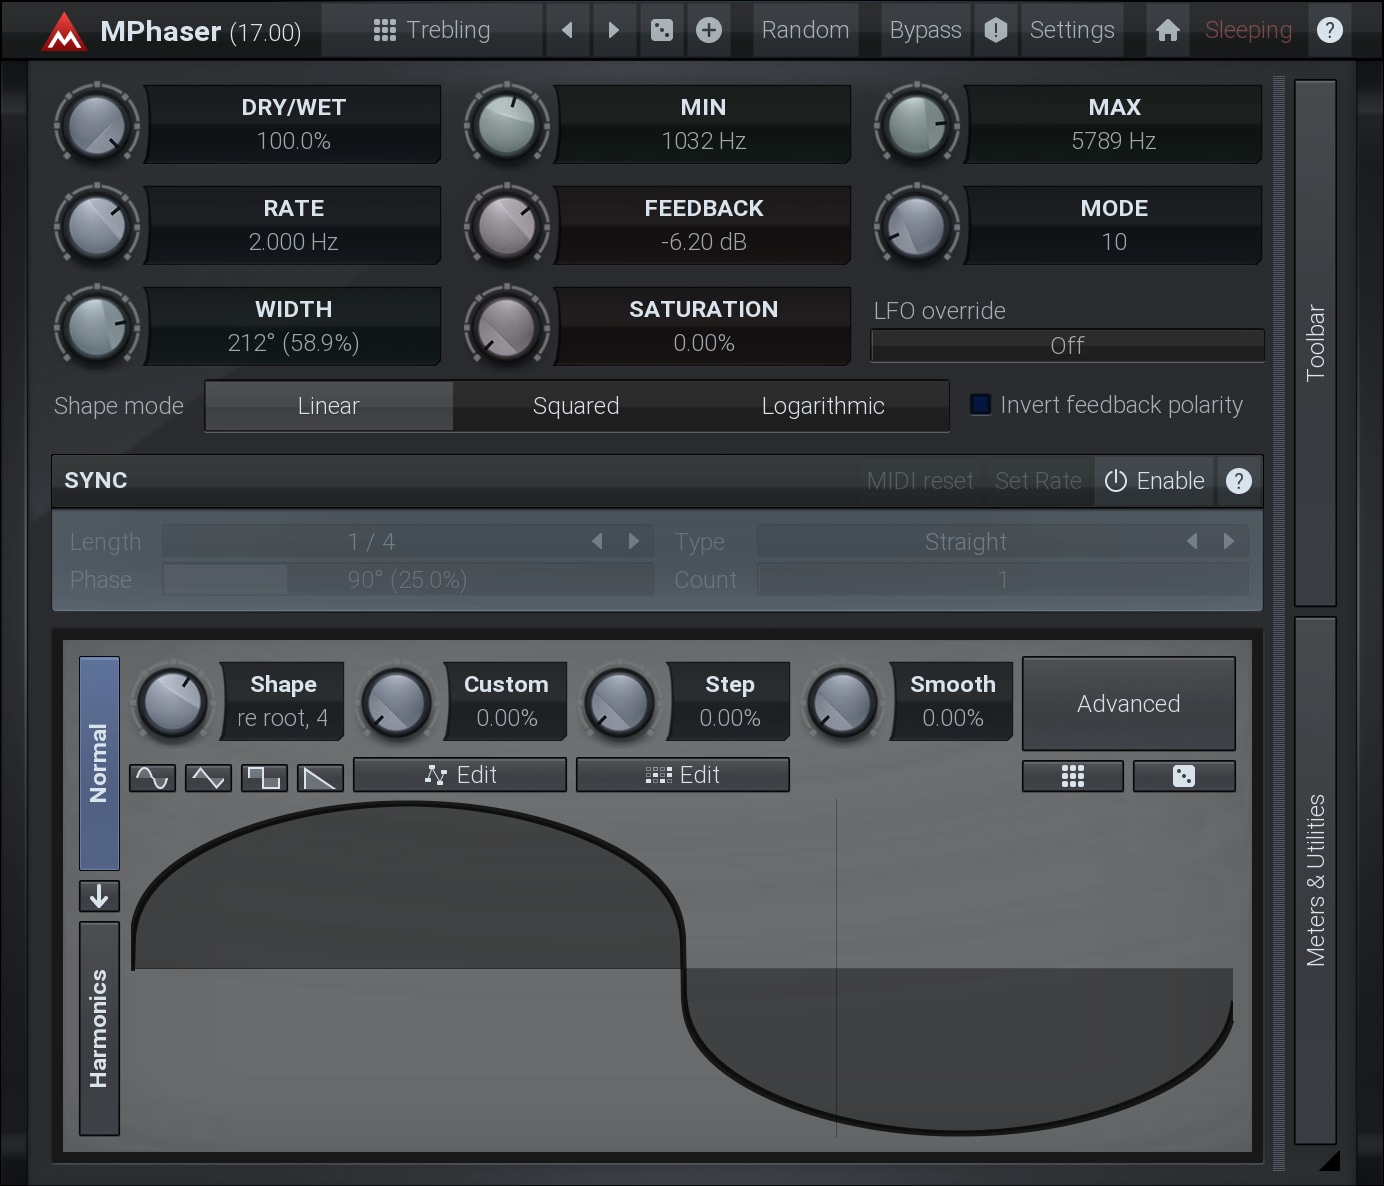Click the LFO override slider bar
Image resolution: width=1384 pixels, height=1186 pixels.
(x=1067, y=346)
